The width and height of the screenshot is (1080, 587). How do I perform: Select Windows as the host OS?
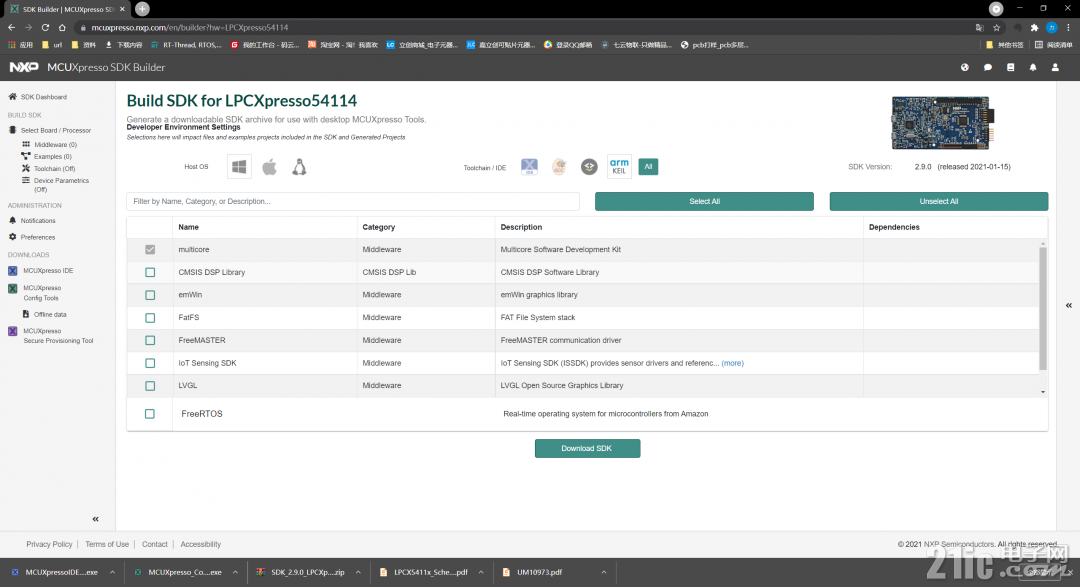tap(239, 167)
